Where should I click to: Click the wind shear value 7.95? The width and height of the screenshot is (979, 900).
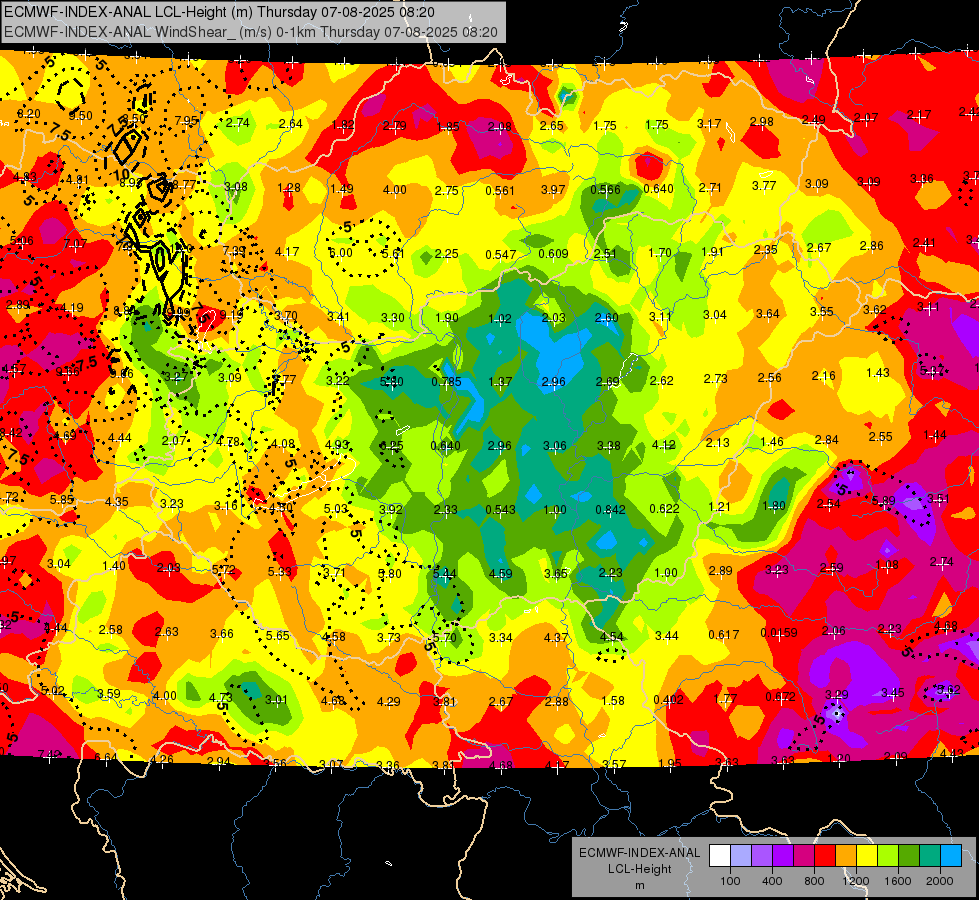[x=186, y=121]
